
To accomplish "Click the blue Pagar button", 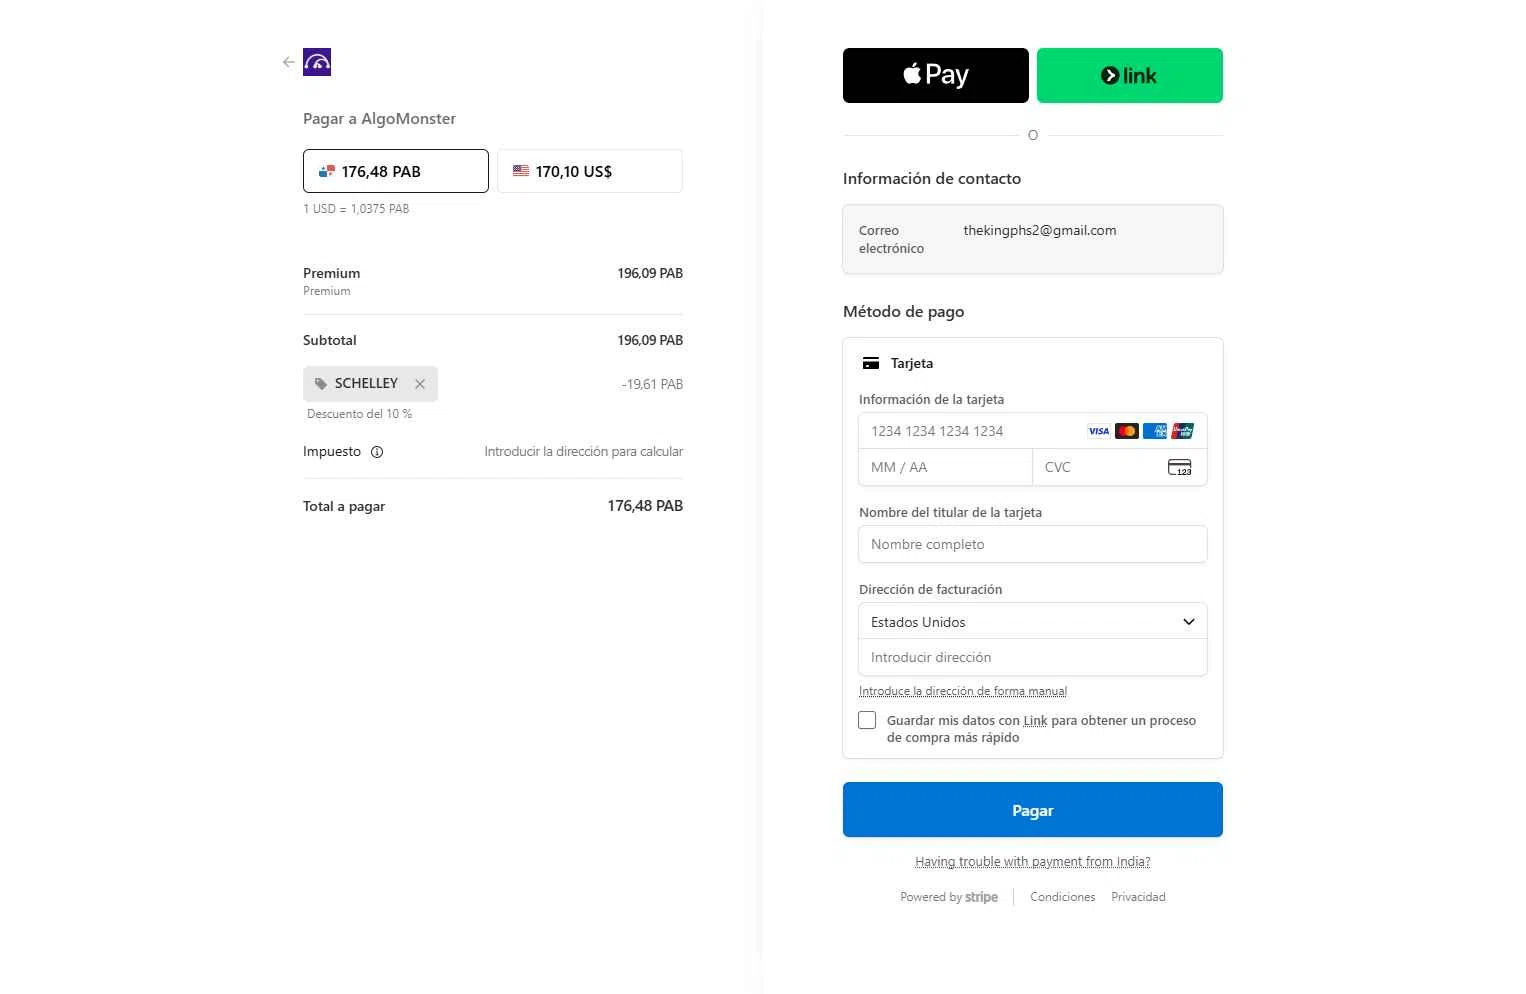I will click(1033, 810).
